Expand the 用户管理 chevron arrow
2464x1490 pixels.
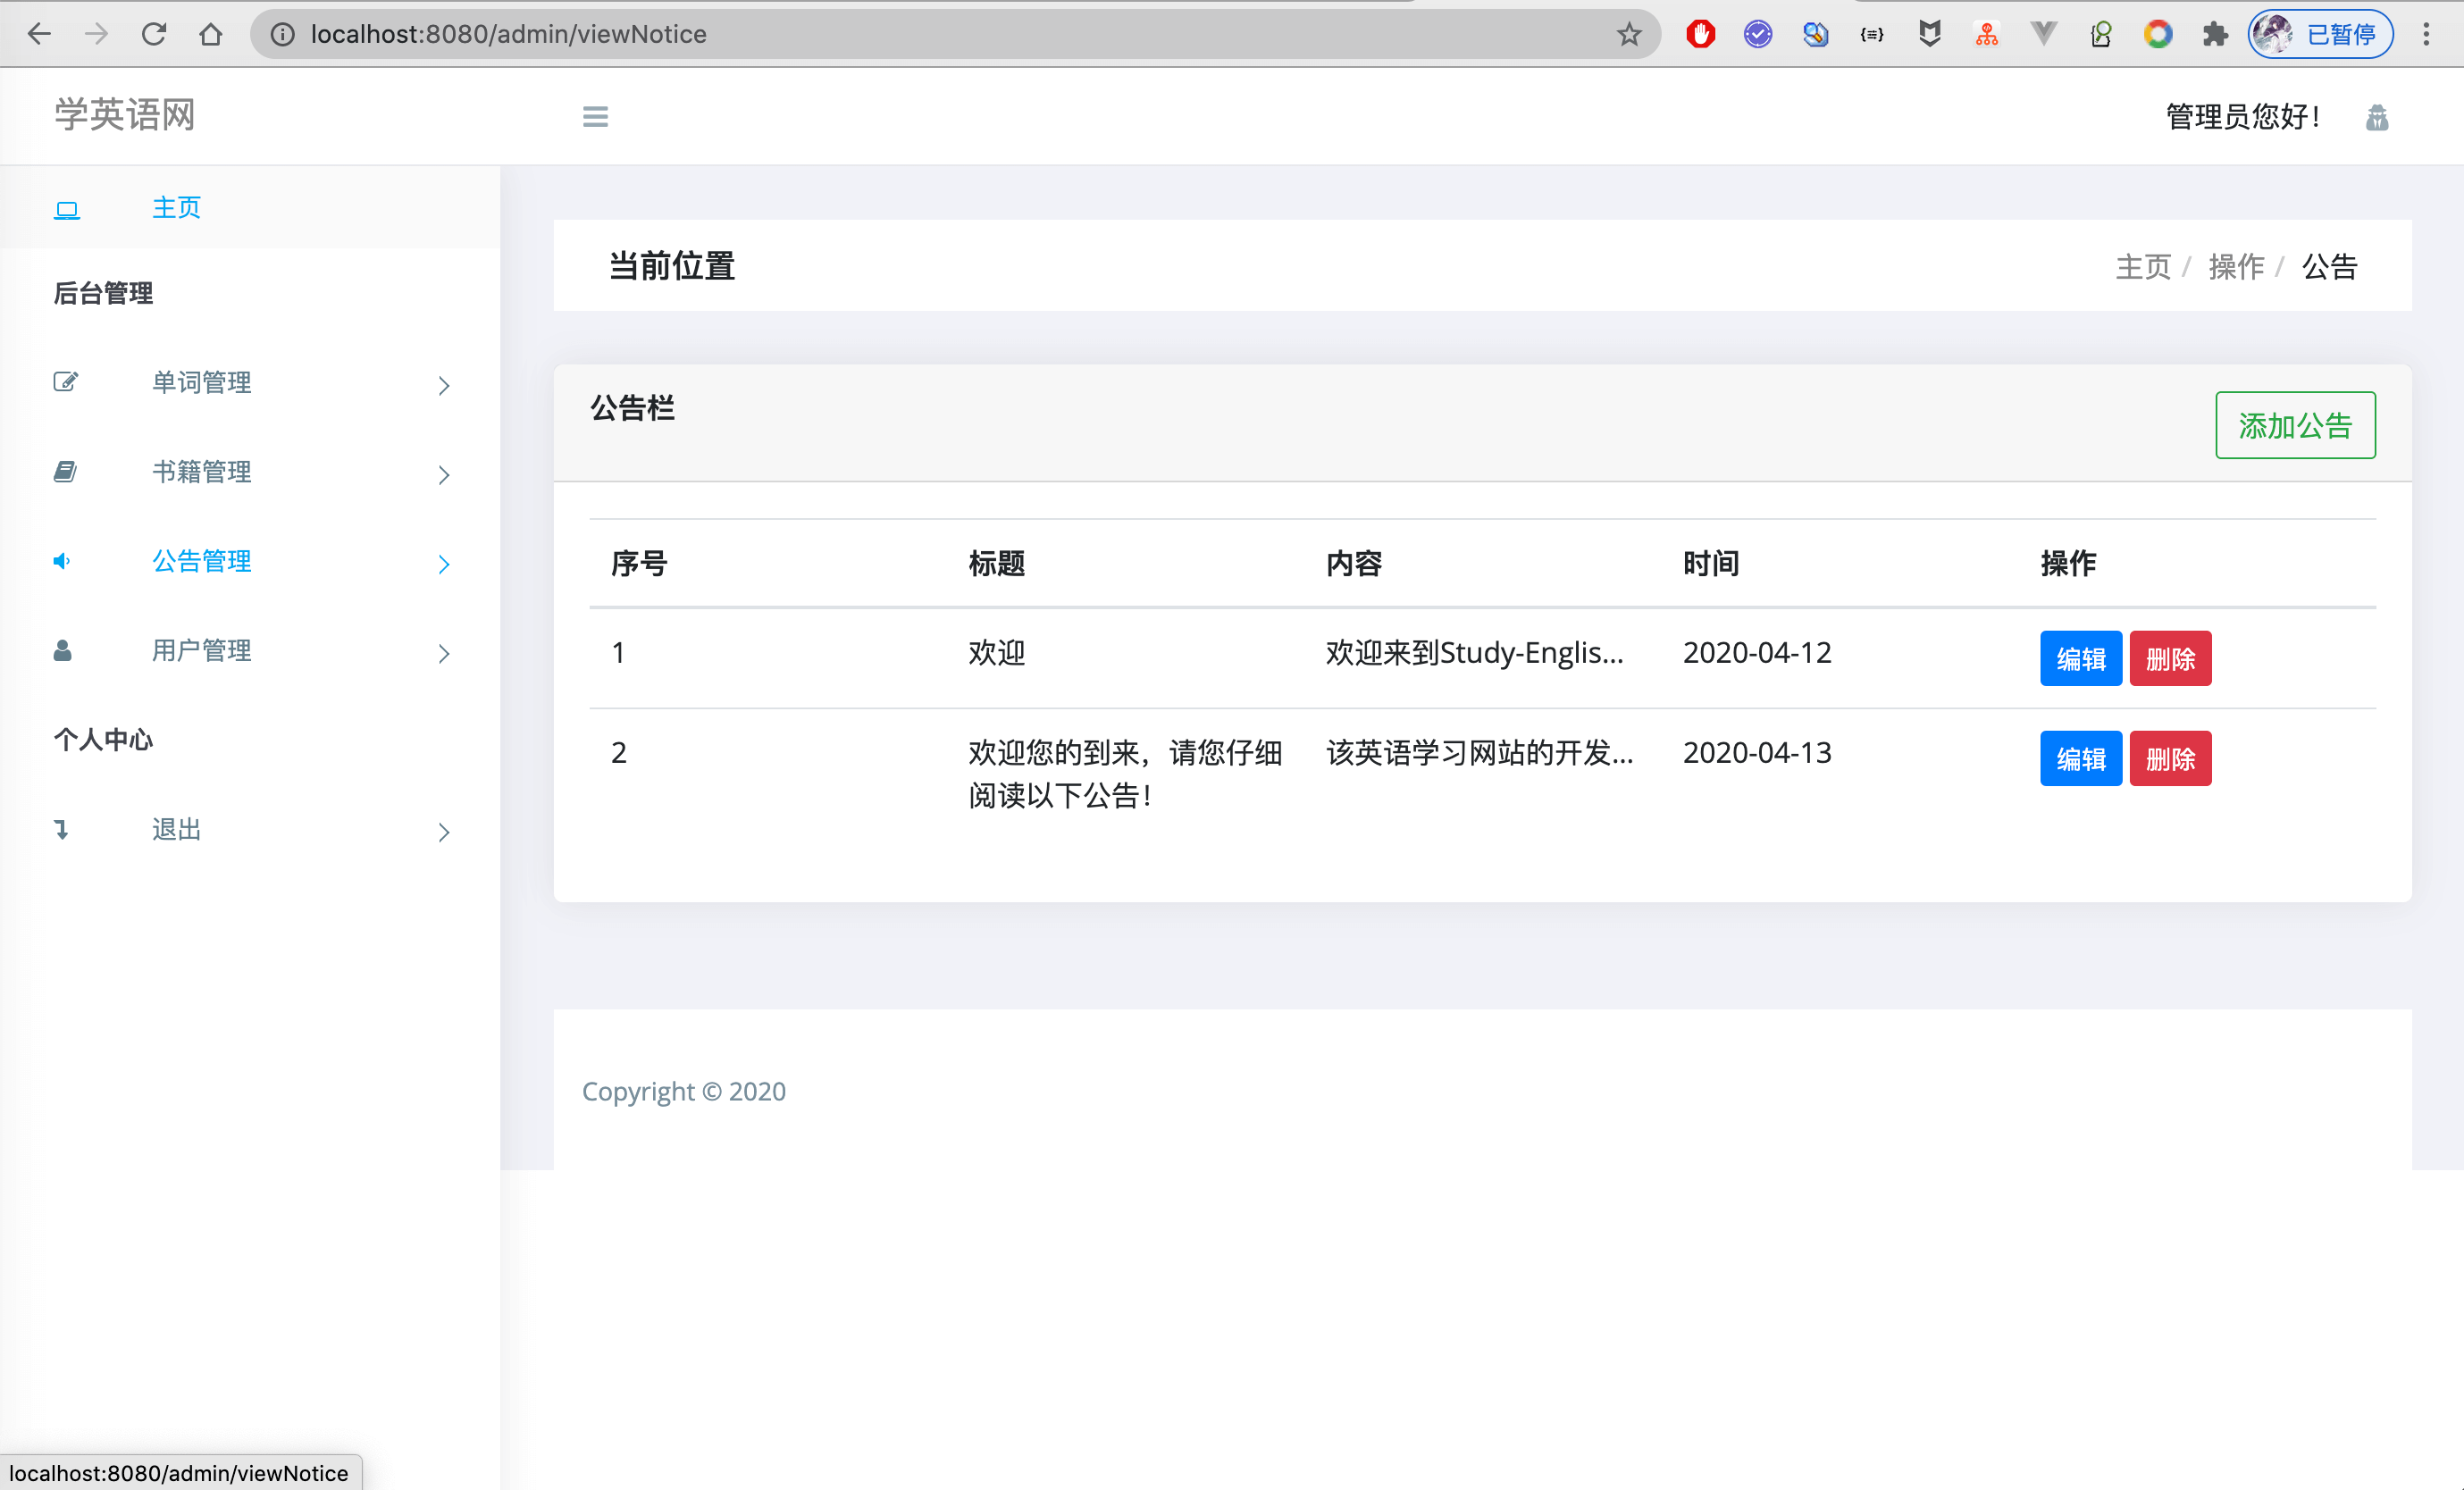pyautogui.click(x=444, y=654)
